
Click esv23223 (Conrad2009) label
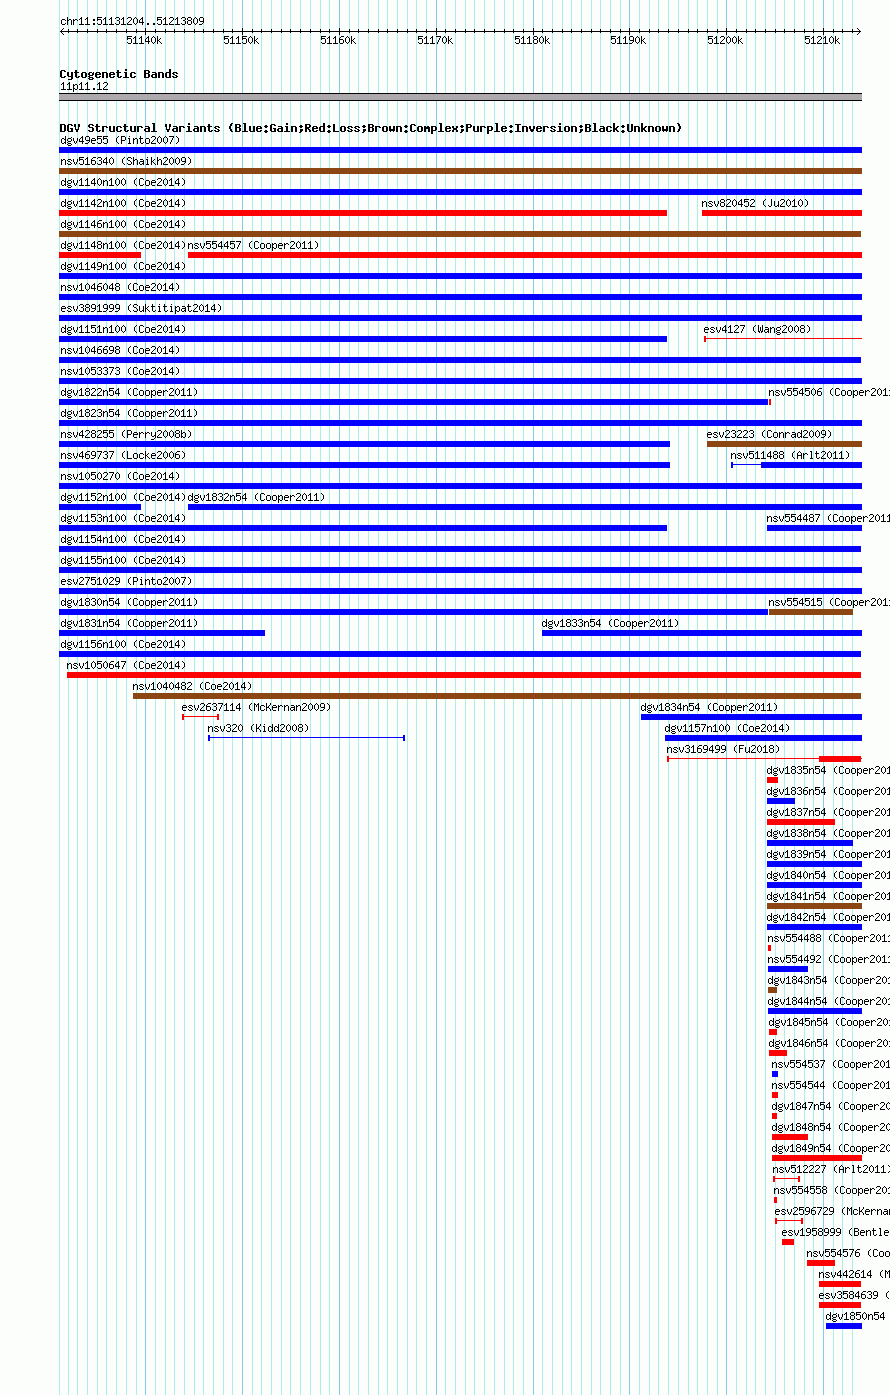tap(770, 434)
